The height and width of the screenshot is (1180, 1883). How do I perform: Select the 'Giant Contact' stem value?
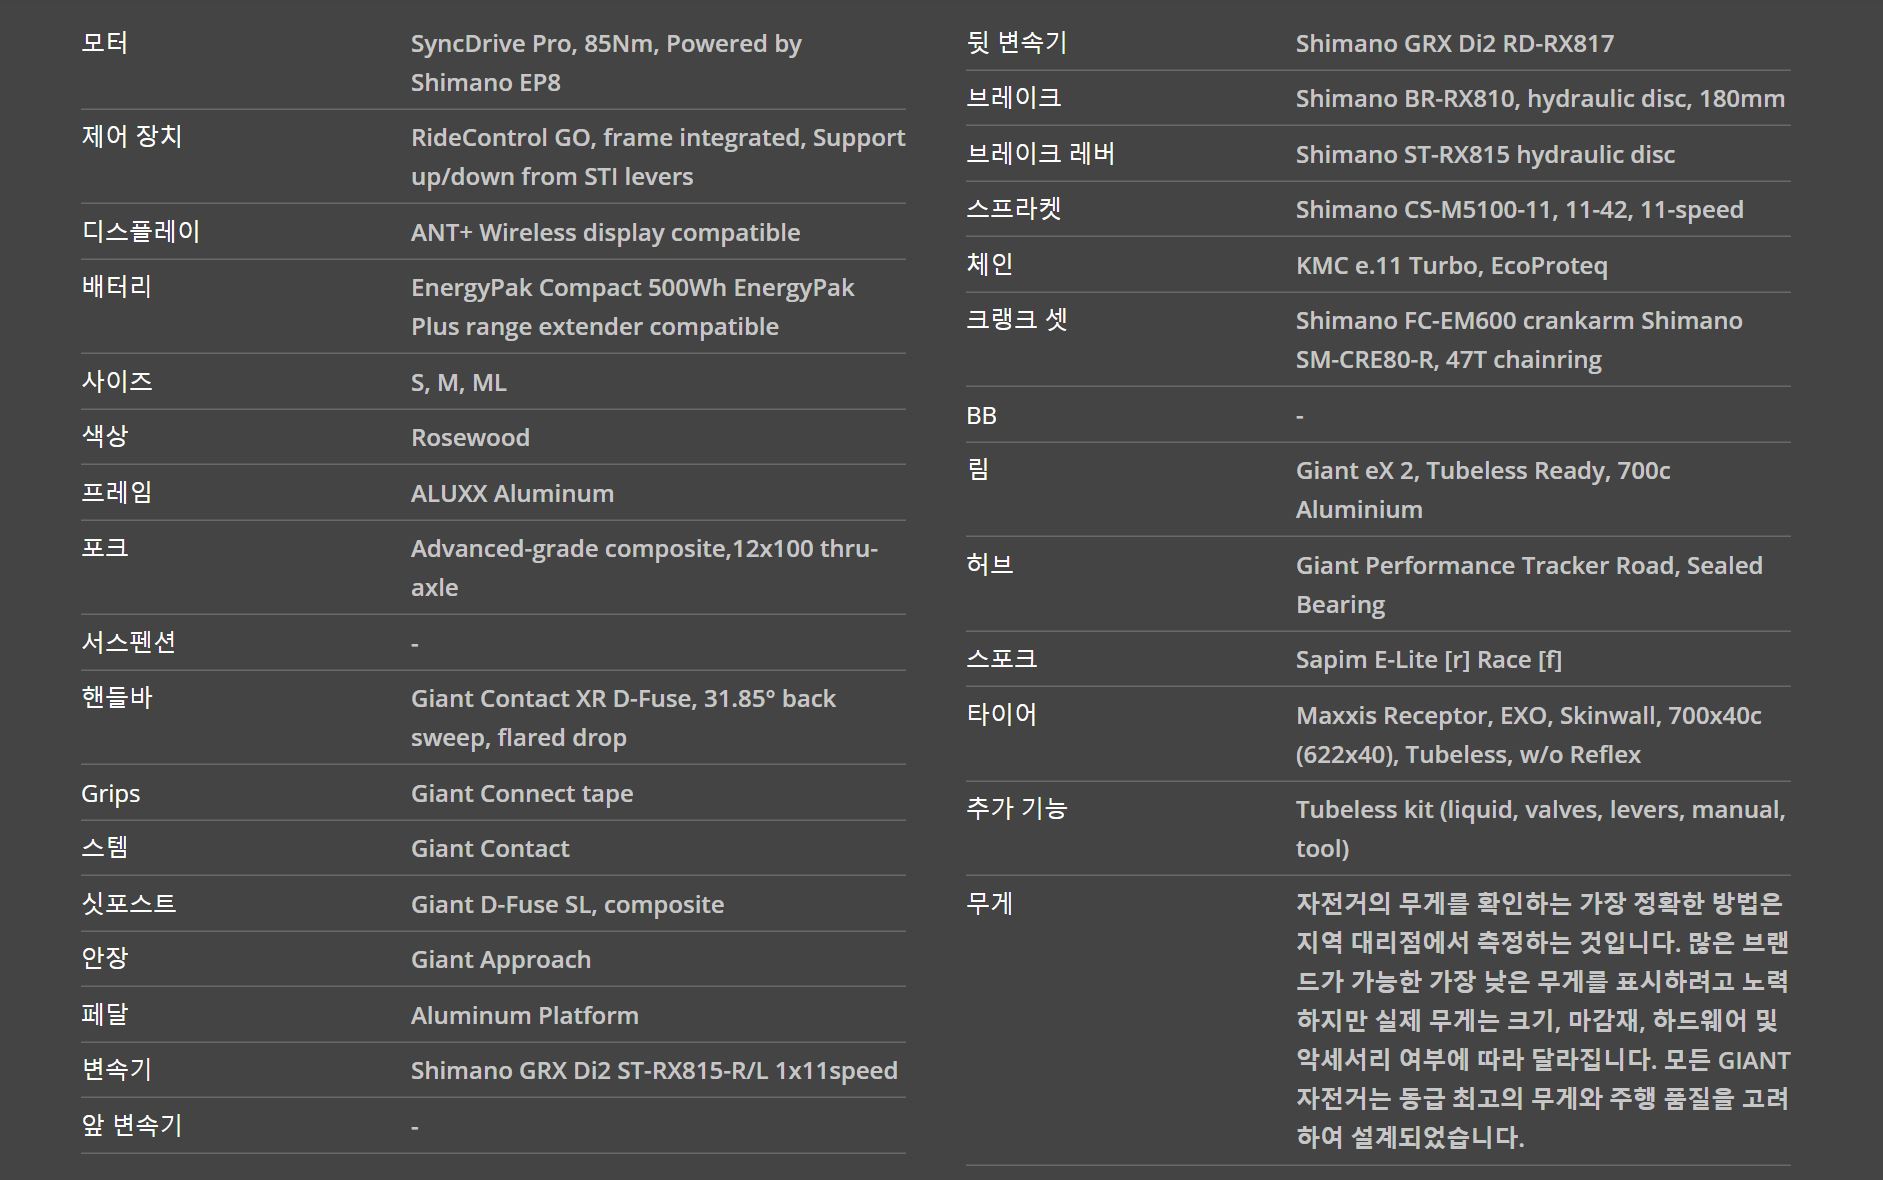coord(490,849)
